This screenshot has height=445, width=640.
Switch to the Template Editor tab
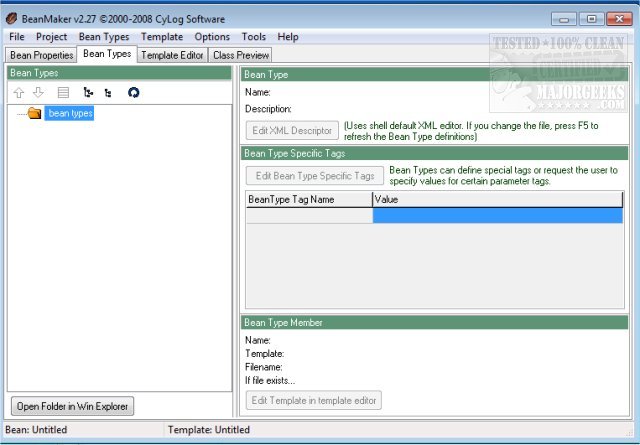(172, 55)
